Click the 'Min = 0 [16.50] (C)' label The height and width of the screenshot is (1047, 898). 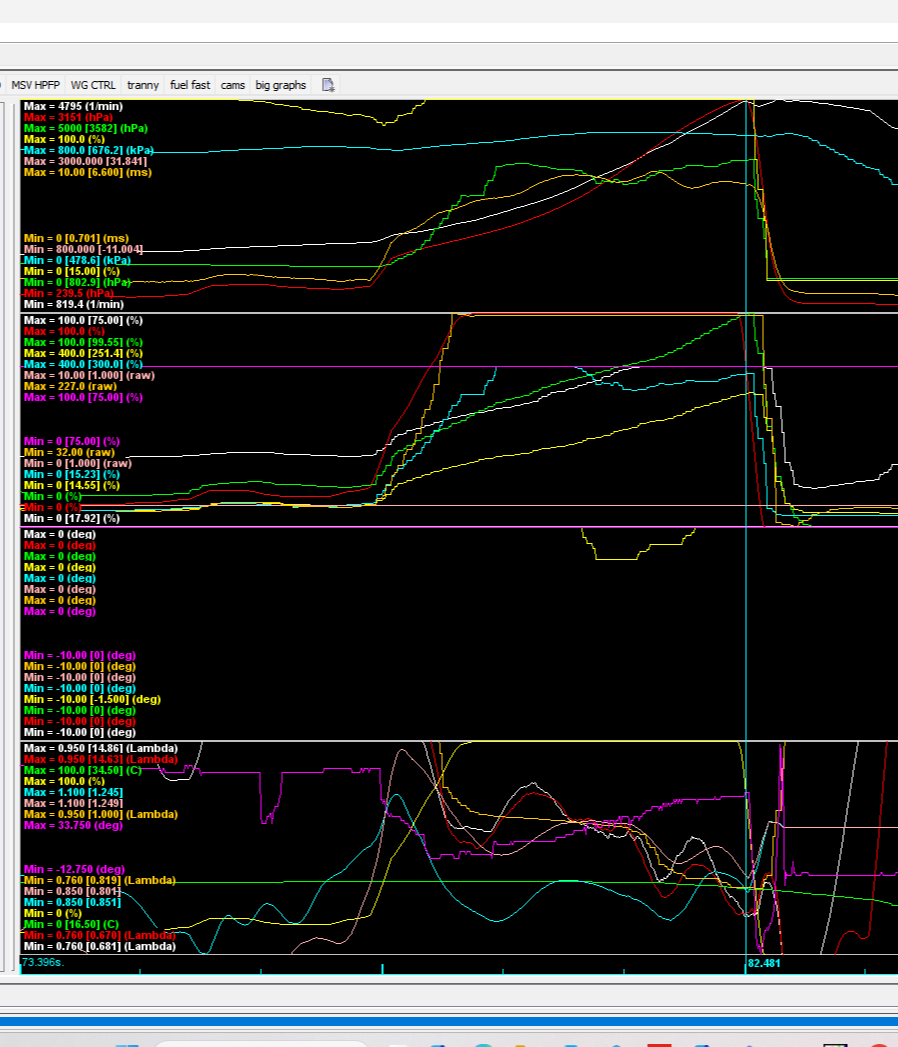[x=71, y=924]
